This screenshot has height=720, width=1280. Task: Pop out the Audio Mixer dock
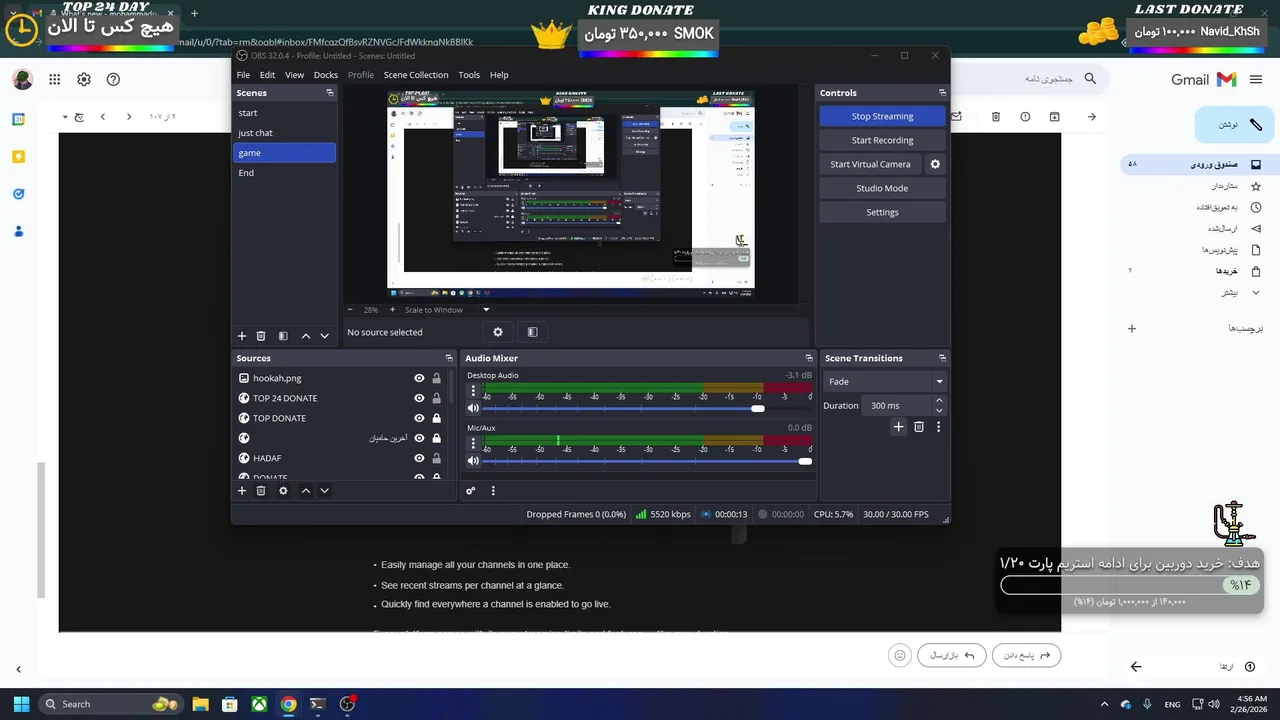(809, 358)
